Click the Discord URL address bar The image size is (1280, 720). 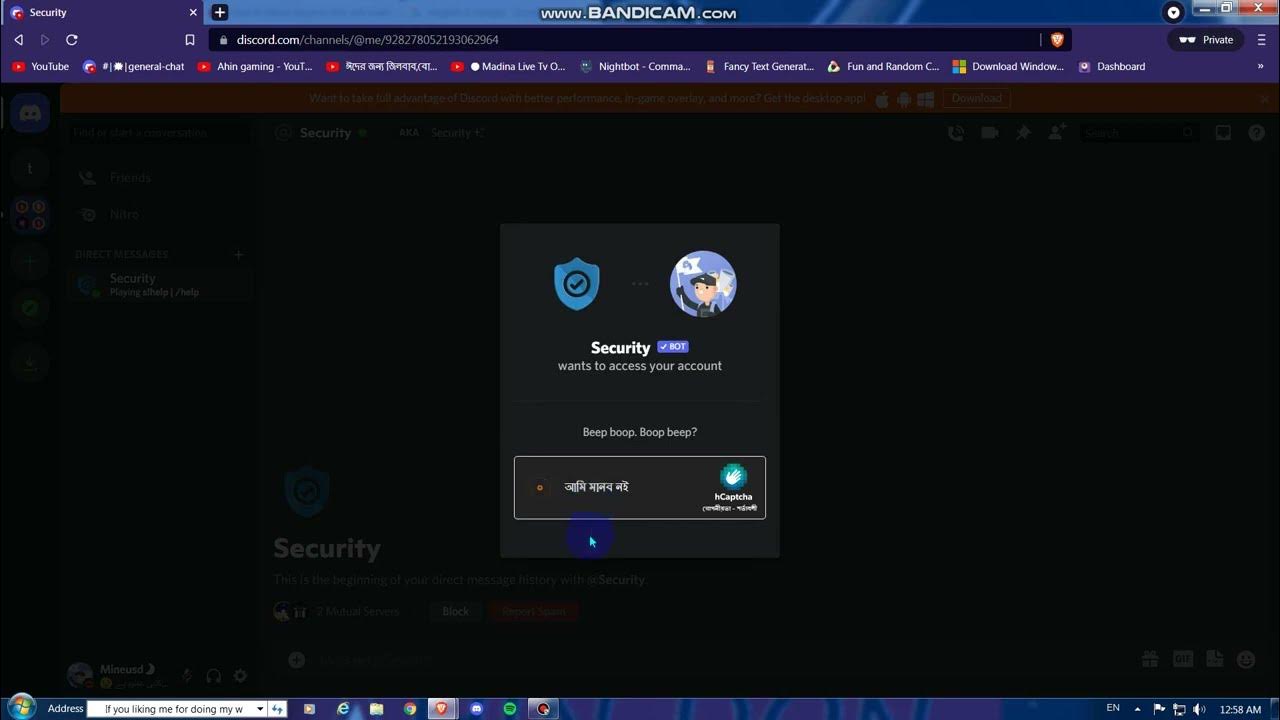[625, 40]
